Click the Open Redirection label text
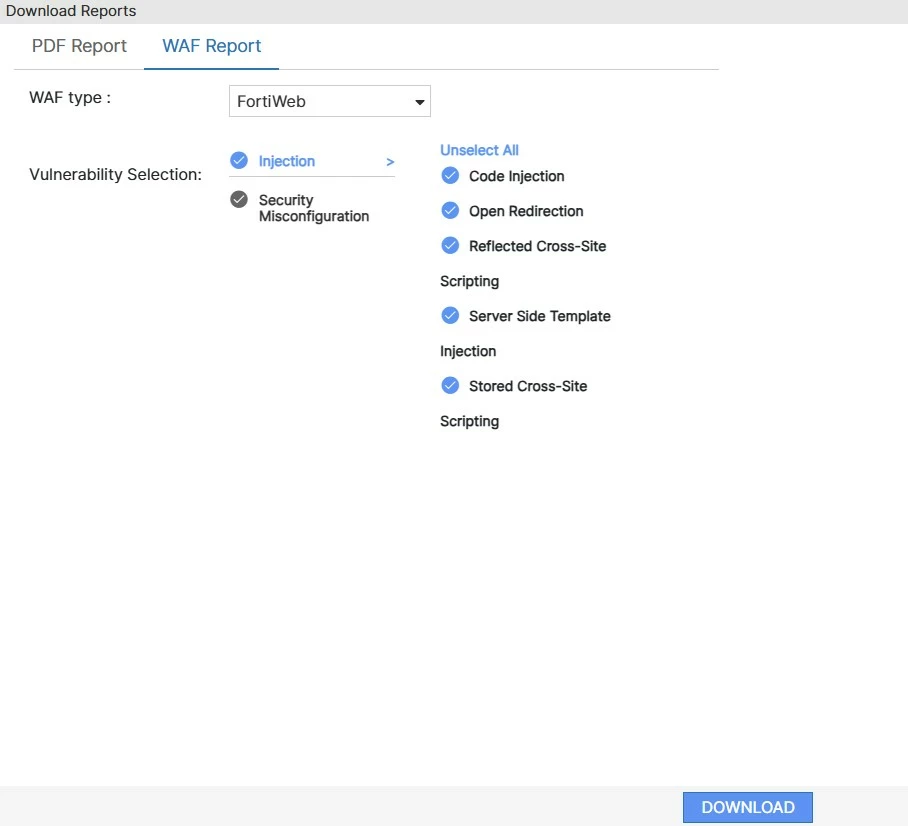 526,211
